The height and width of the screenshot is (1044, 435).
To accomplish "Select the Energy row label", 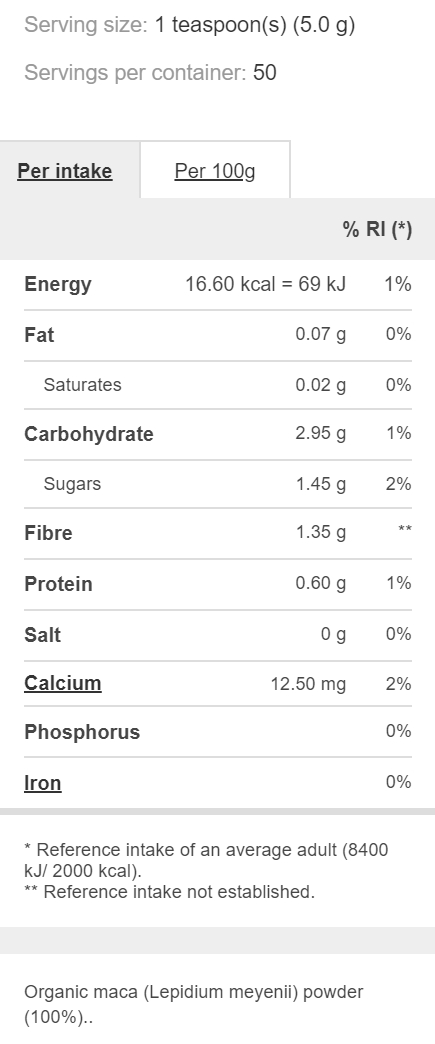I will 58,284.
